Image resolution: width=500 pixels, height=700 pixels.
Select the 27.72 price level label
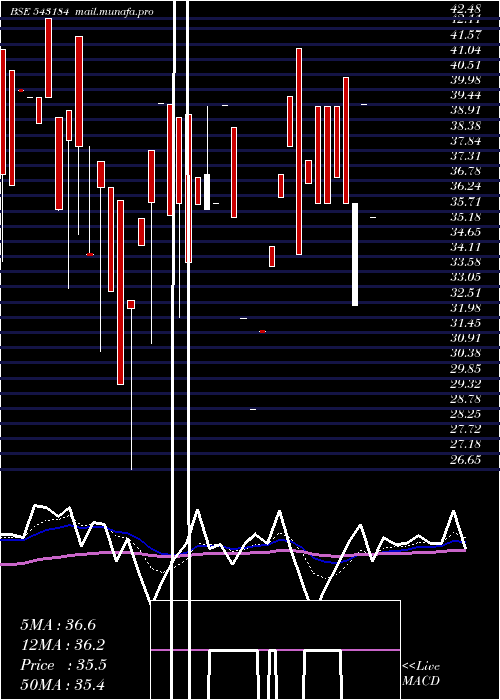[x=465, y=429]
